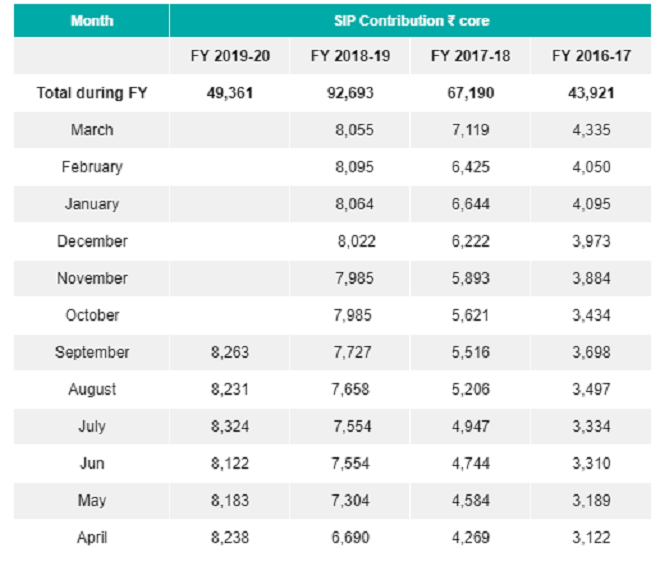Select the FY 2018-19 column heading
The height and width of the screenshot is (585, 660).
pos(350,56)
